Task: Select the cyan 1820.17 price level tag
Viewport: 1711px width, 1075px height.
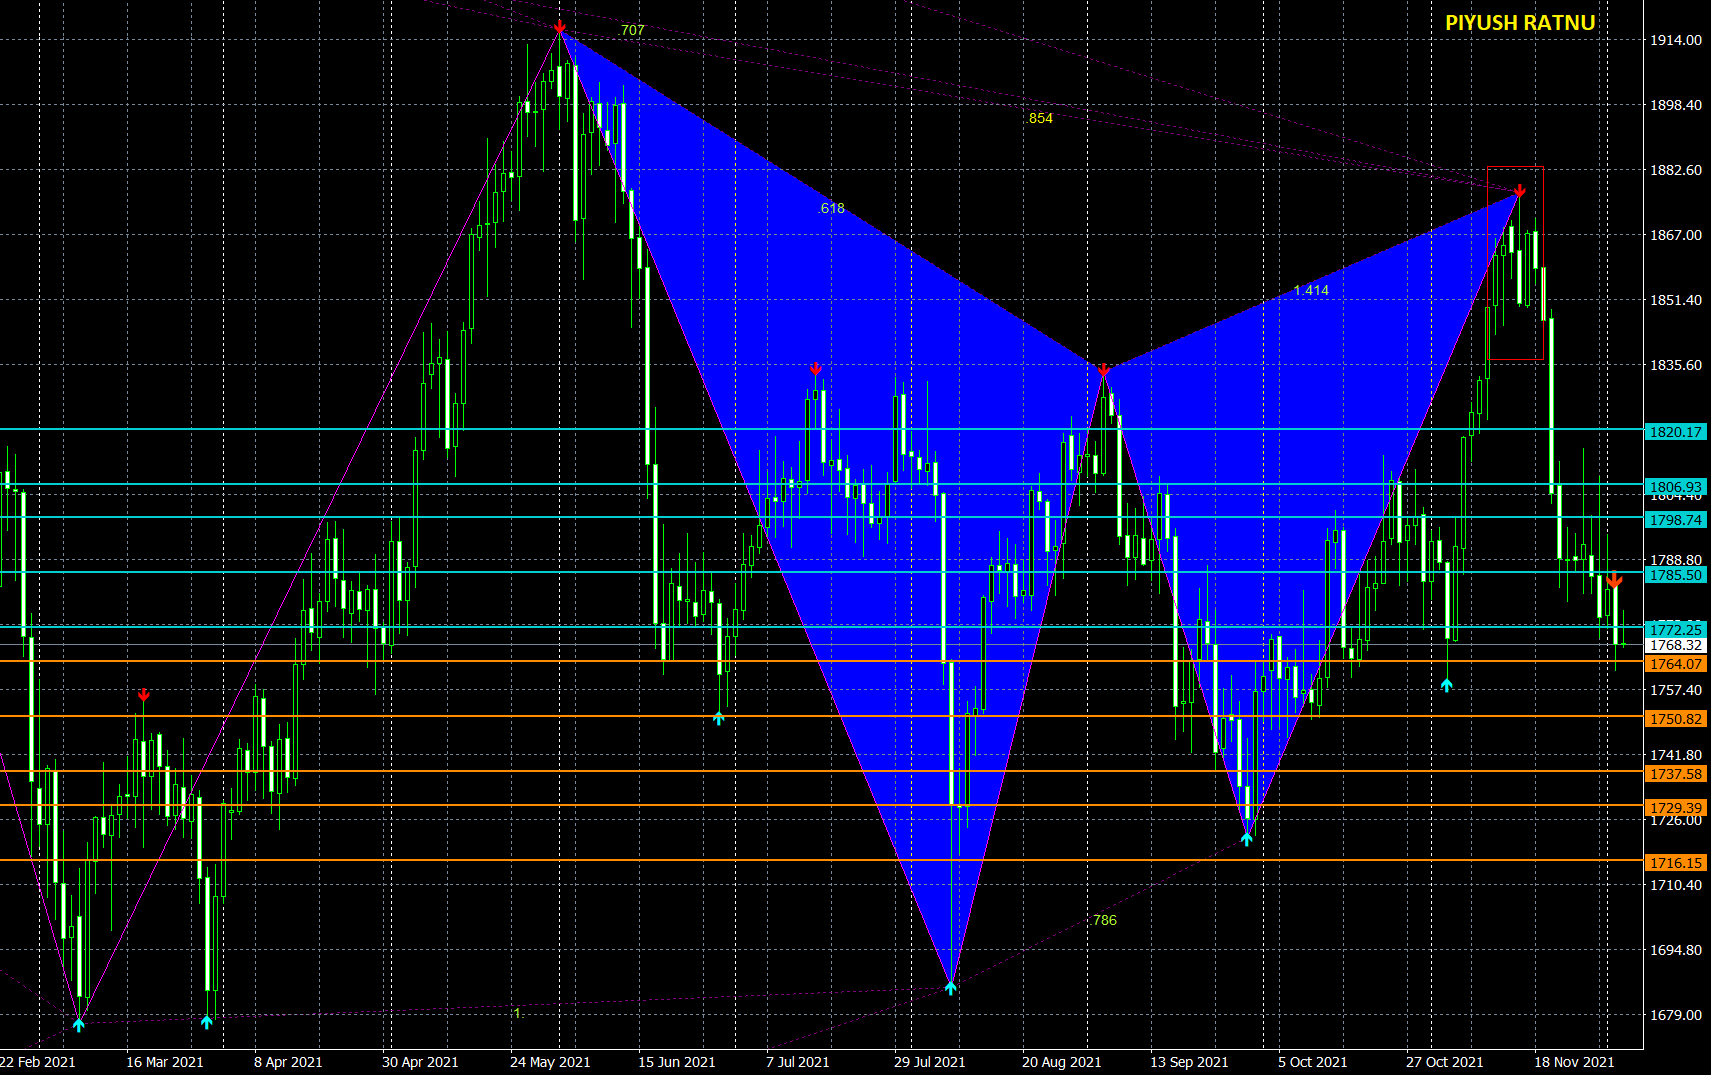Action: [x=1675, y=432]
